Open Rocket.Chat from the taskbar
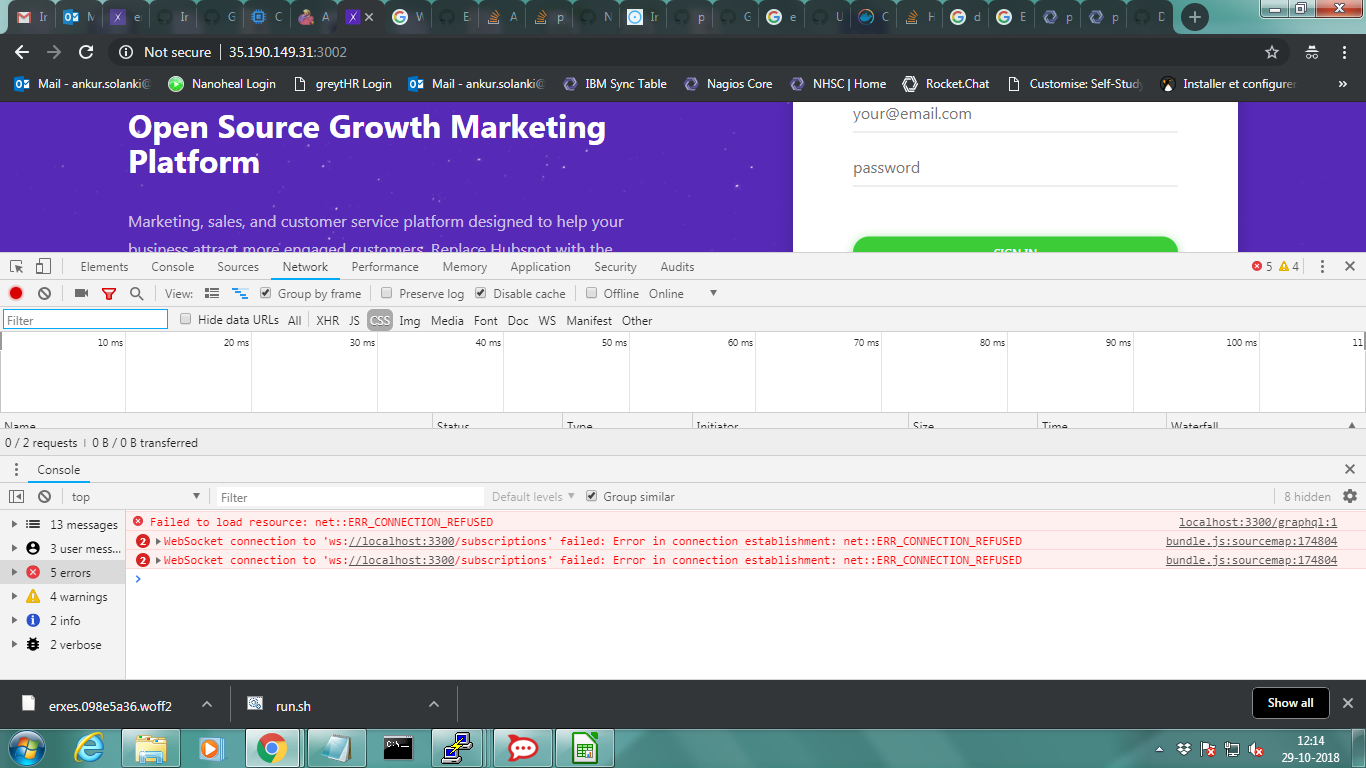Image resolution: width=1366 pixels, height=768 pixels. point(522,748)
